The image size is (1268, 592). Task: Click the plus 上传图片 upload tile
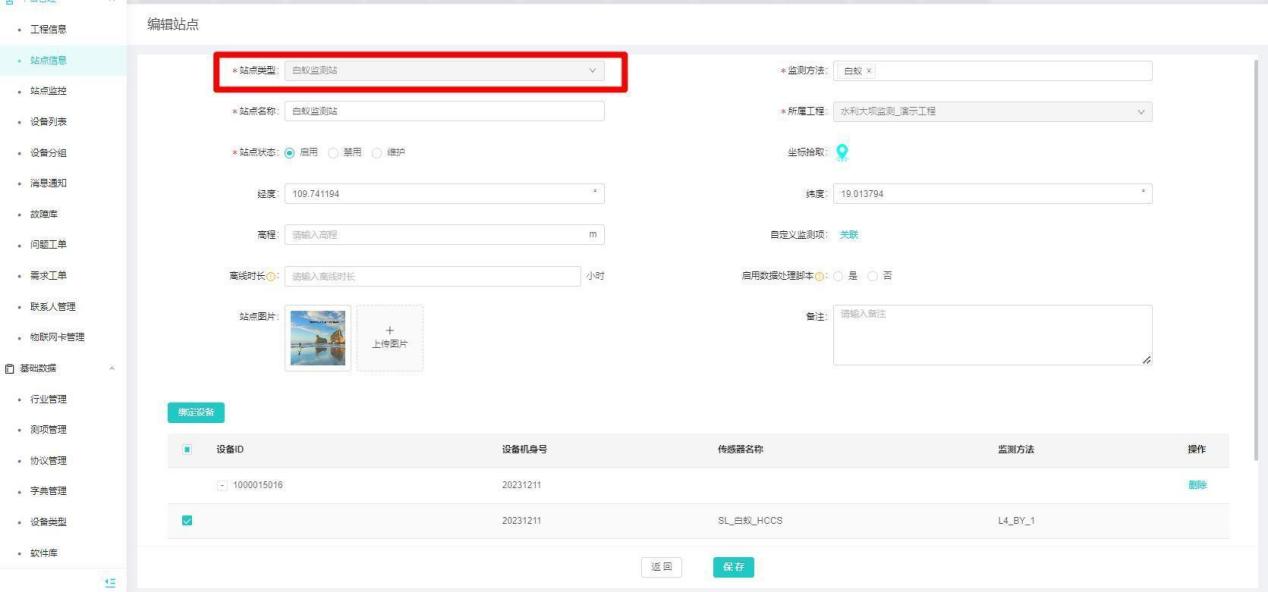(x=390, y=338)
